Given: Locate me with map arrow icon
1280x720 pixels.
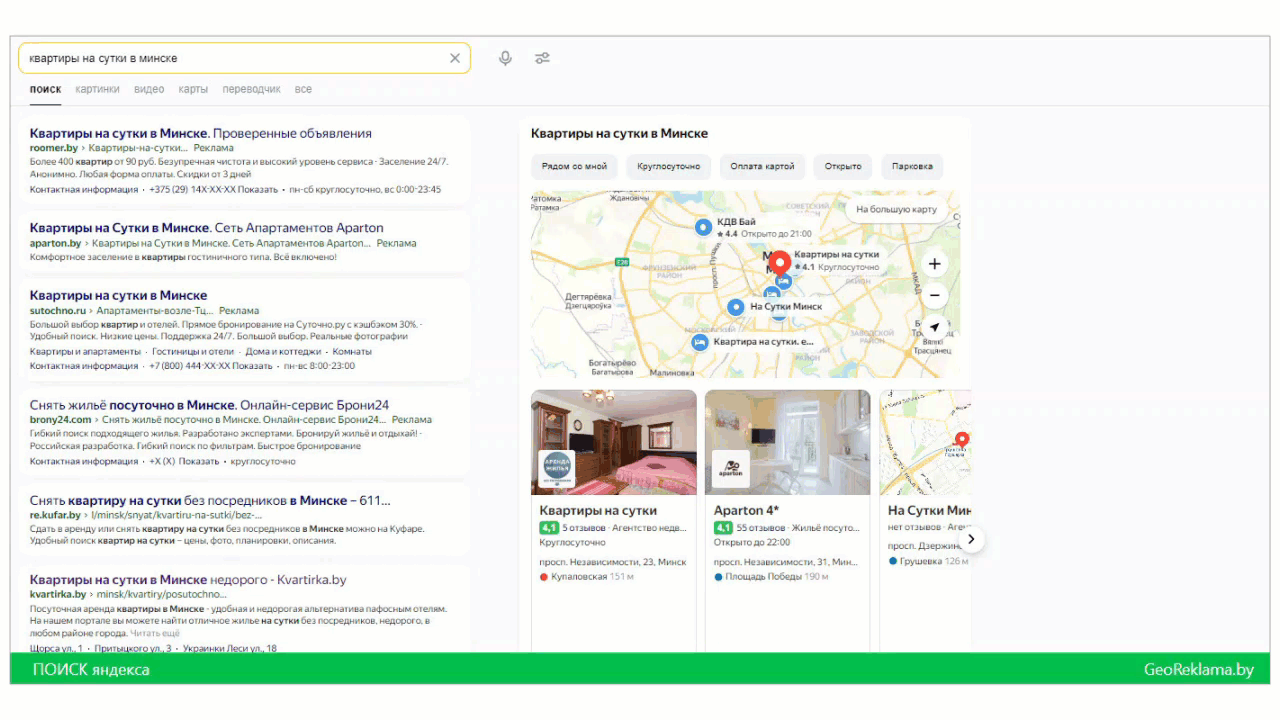Looking at the screenshot, I should coord(934,327).
